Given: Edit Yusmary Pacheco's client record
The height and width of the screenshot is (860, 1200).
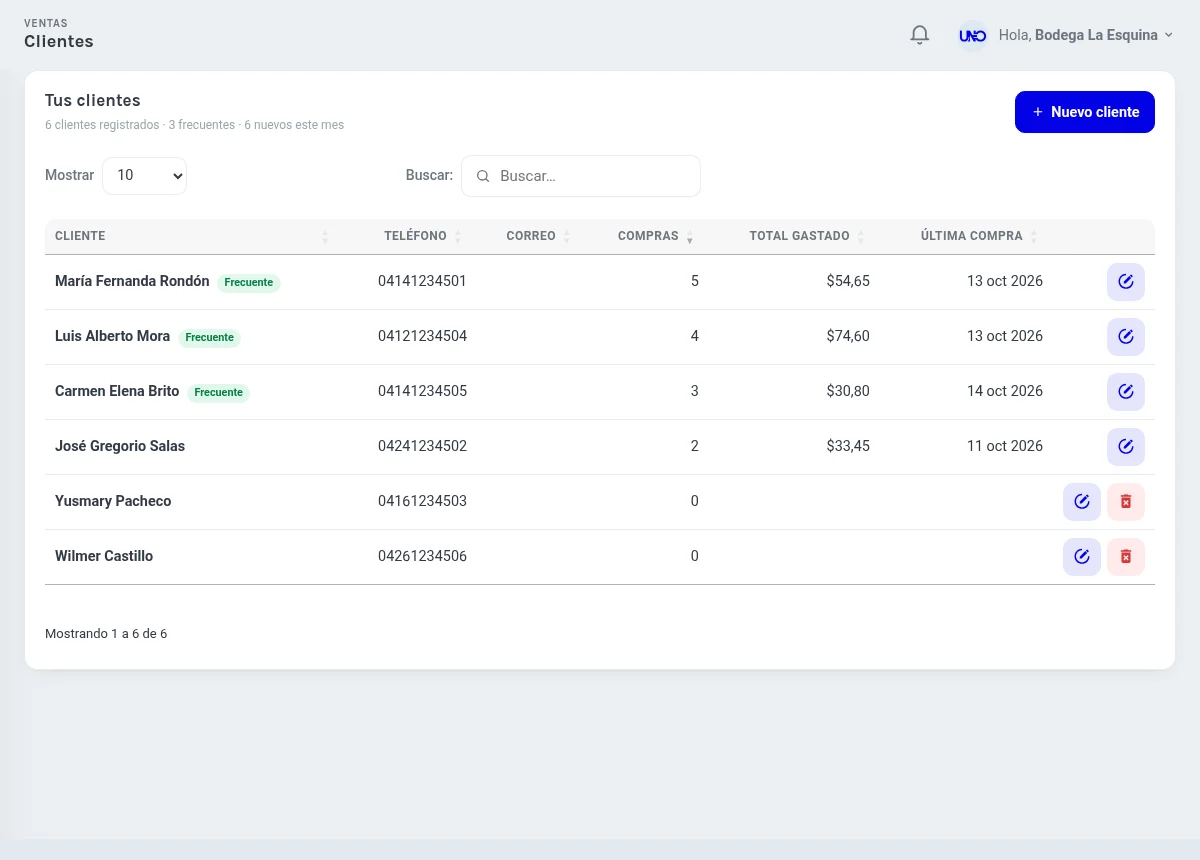Looking at the screenshot, I should pyautogui.click(x=1082, y=502).
